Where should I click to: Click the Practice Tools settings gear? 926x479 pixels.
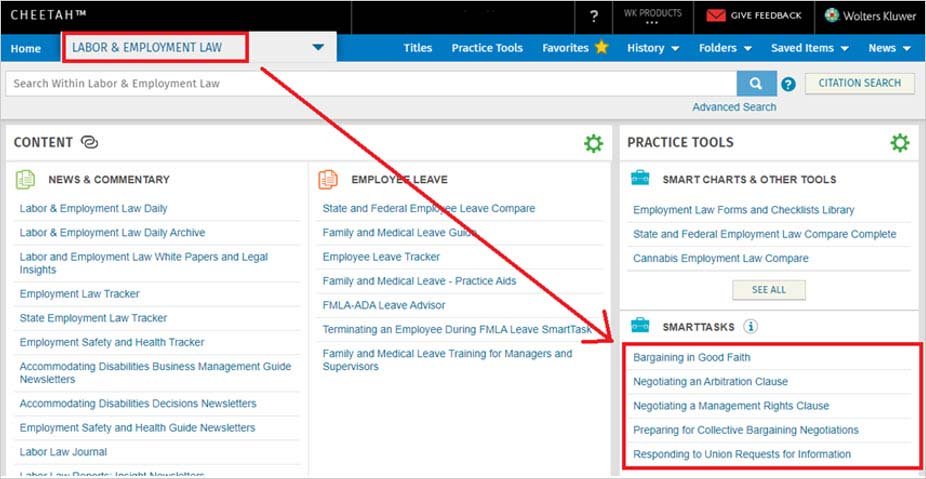tap(900, 143)
